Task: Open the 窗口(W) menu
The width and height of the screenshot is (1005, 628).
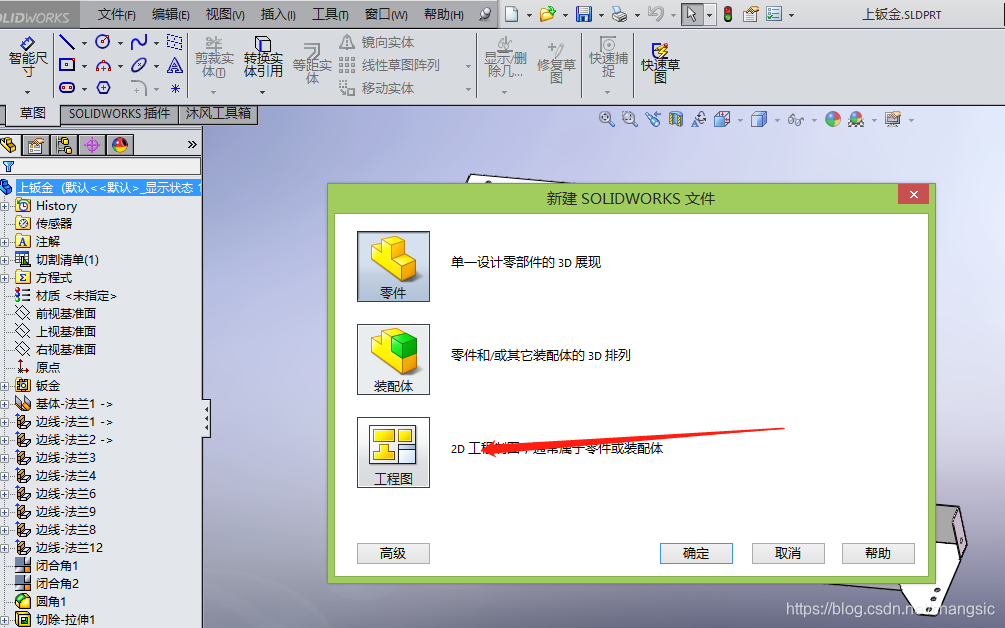Action: [x=386, y=14]
